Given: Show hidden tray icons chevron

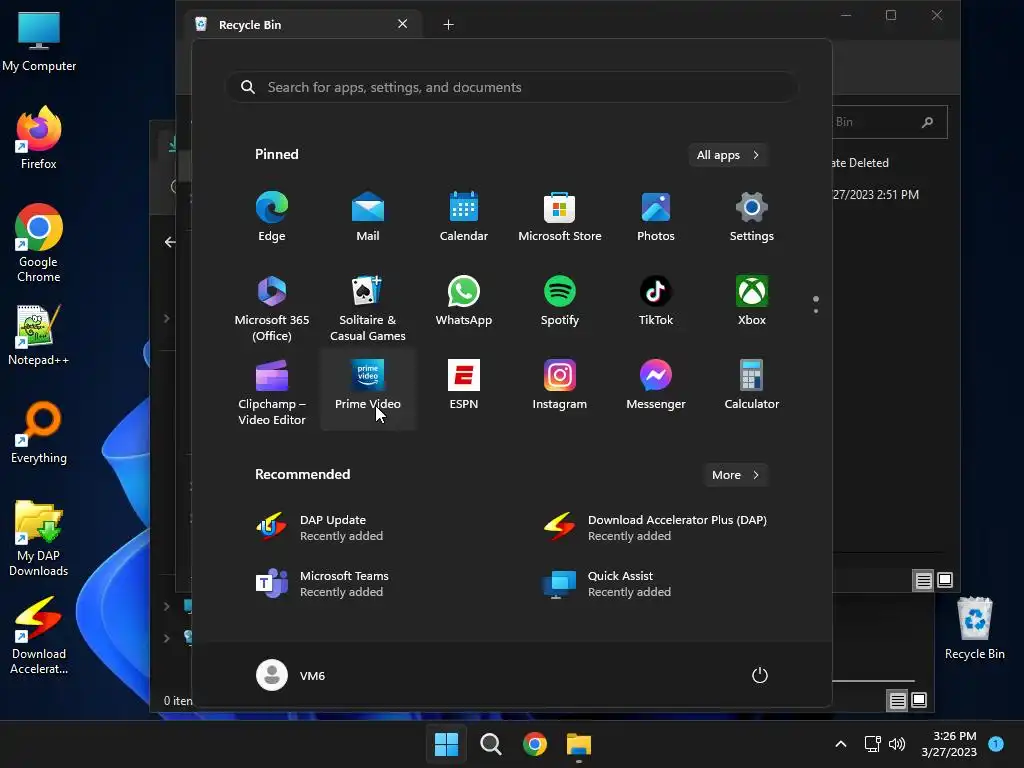Looking at the screenshot, I should click(841, 744).
